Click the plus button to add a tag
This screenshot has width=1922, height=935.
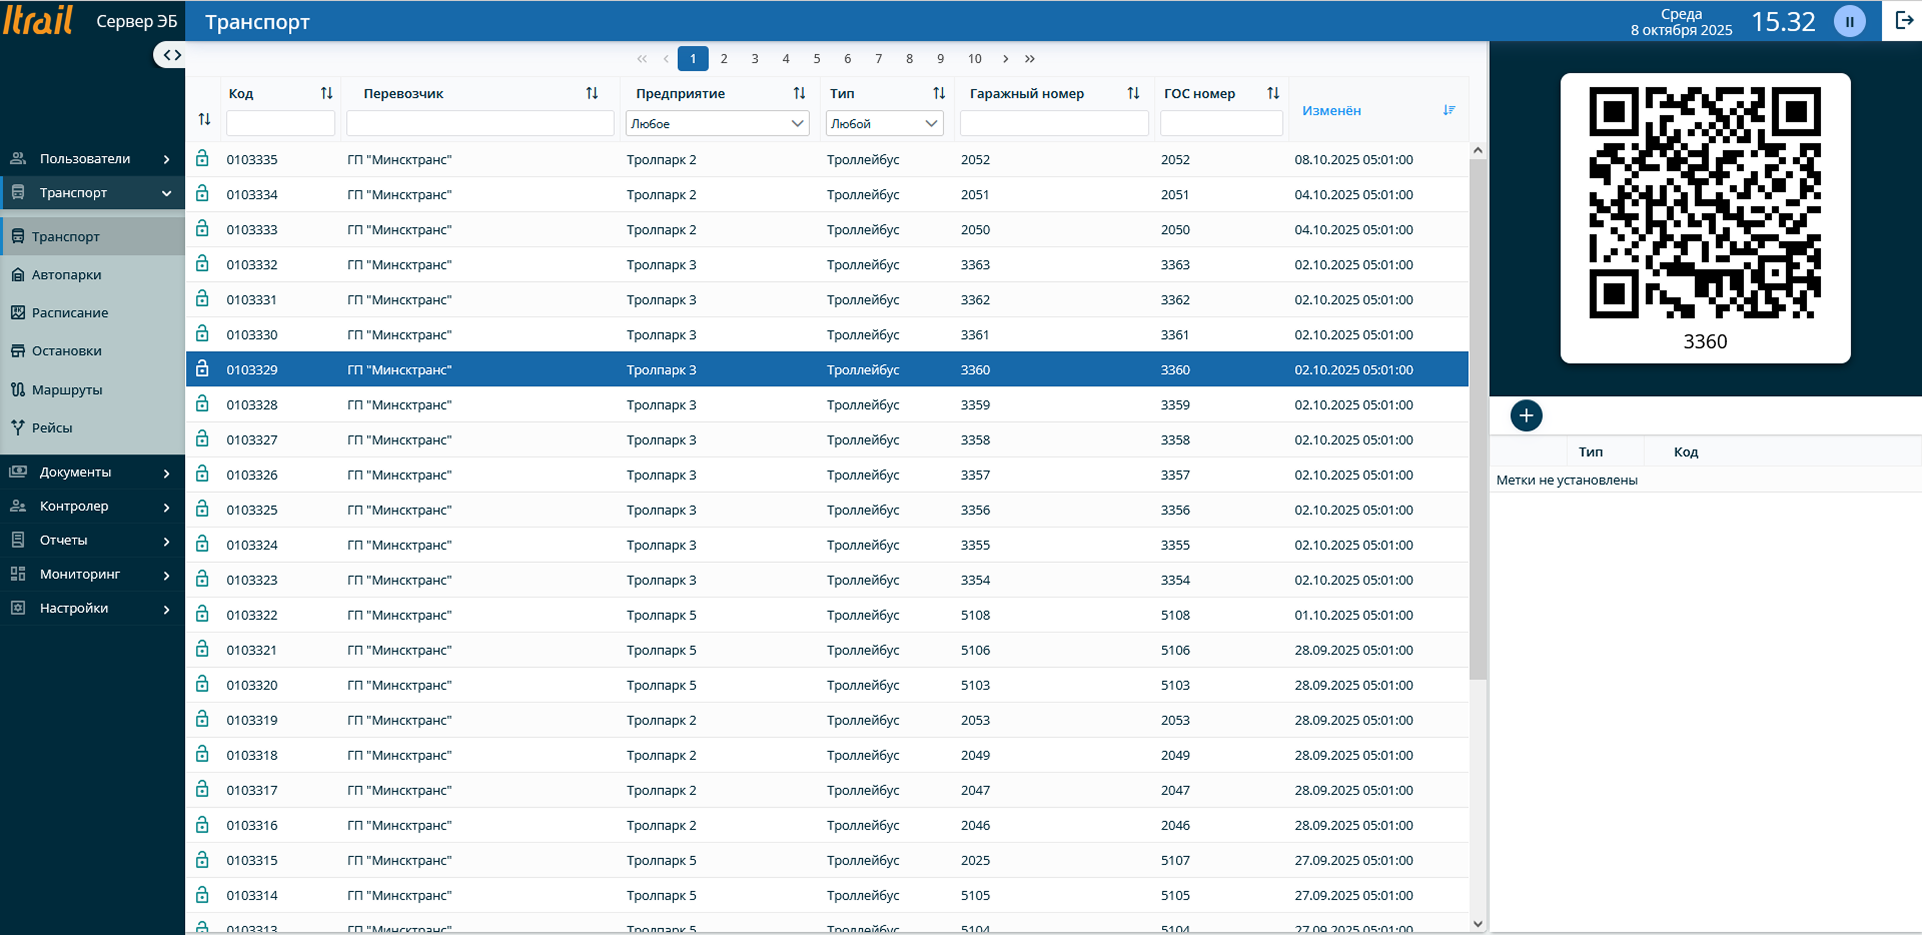1525,415
